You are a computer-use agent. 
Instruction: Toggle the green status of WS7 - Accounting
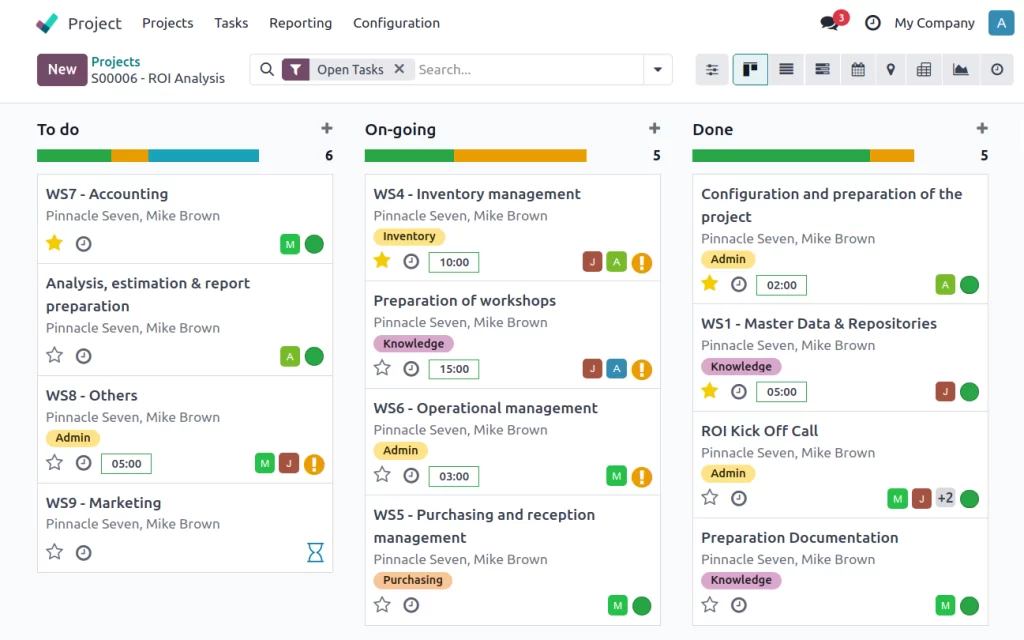click(314, 244)
